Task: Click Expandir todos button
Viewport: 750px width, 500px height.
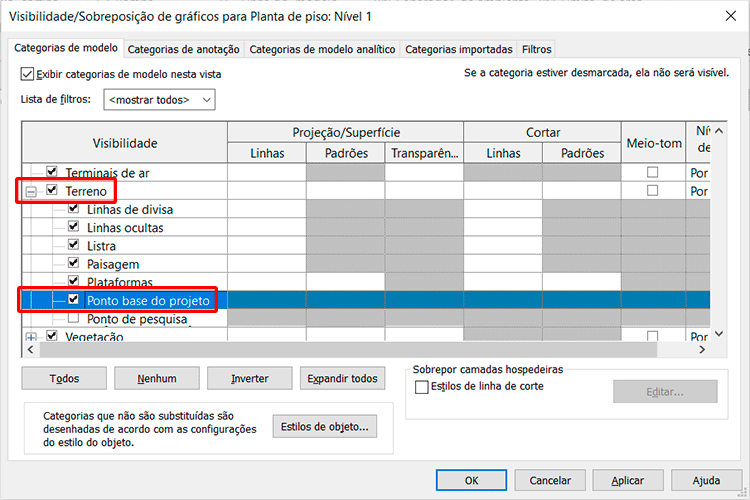Action: point(342,378)
